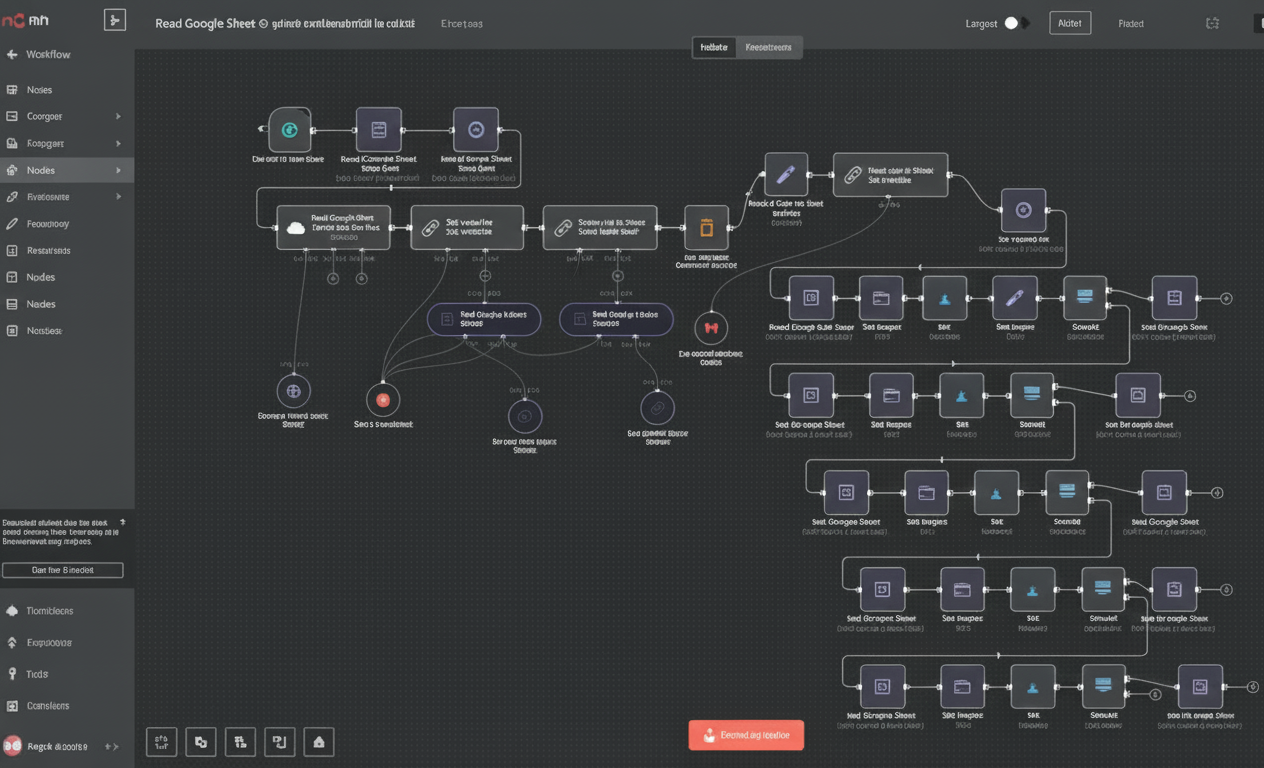1264x768 pixels.
Task: Switch to the left canvas tab at top center
Action: [714, 47]
